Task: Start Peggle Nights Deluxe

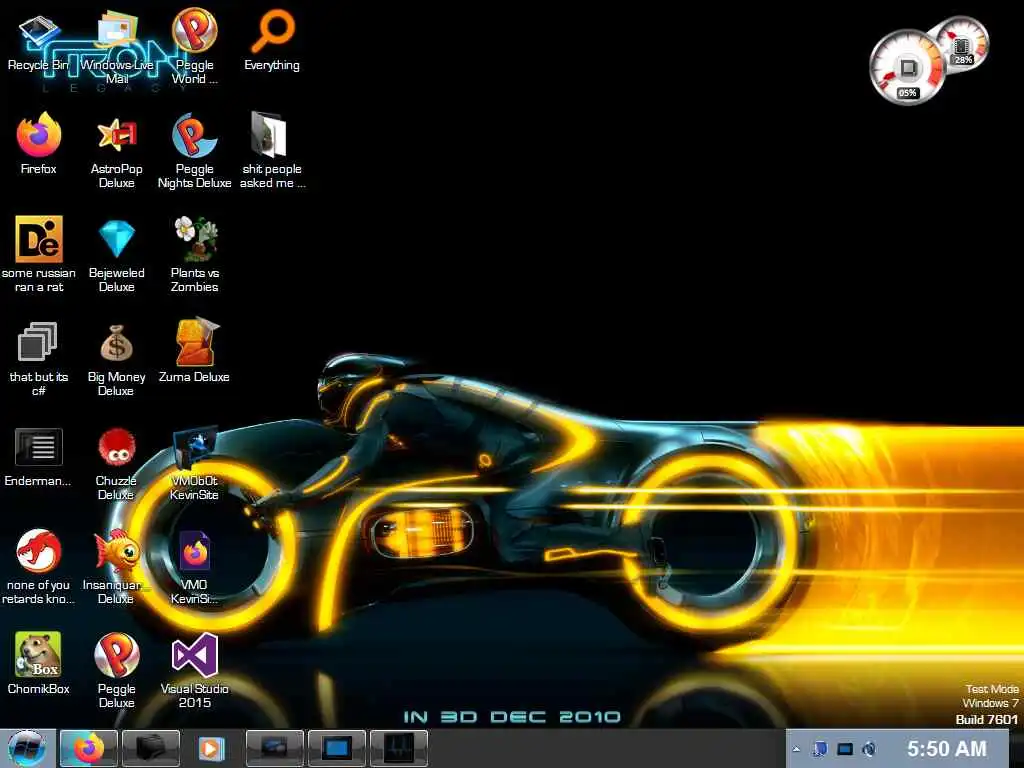Action: coord(195,152)
